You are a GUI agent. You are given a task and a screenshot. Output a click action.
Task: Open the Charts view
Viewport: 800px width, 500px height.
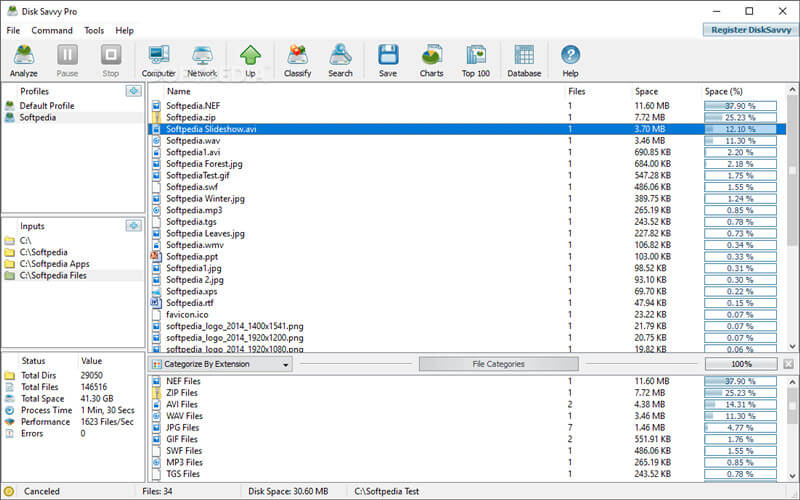pyautogui.click(x=431, y=60)
